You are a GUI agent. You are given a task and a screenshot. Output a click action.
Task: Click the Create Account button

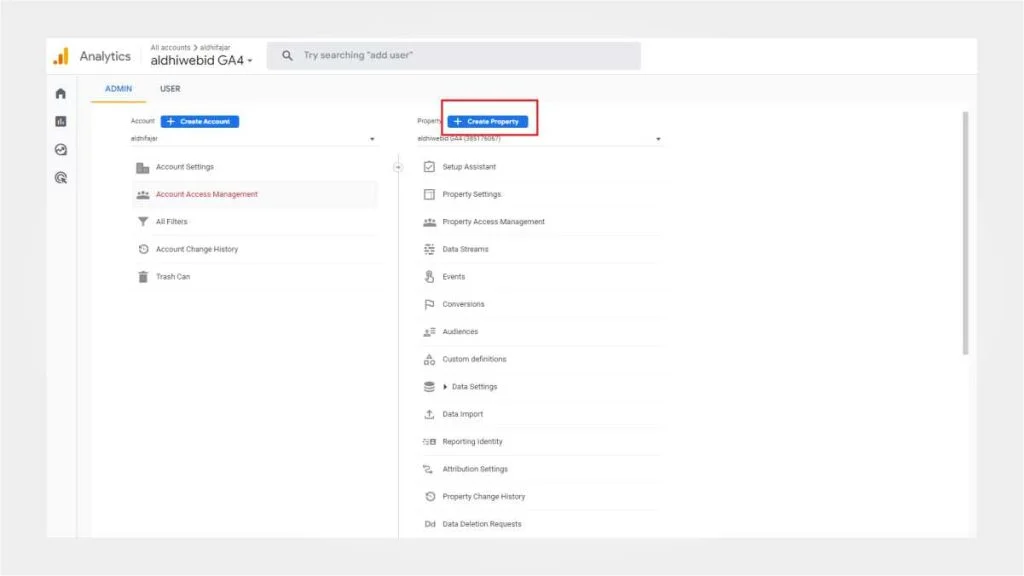[200, 121]
